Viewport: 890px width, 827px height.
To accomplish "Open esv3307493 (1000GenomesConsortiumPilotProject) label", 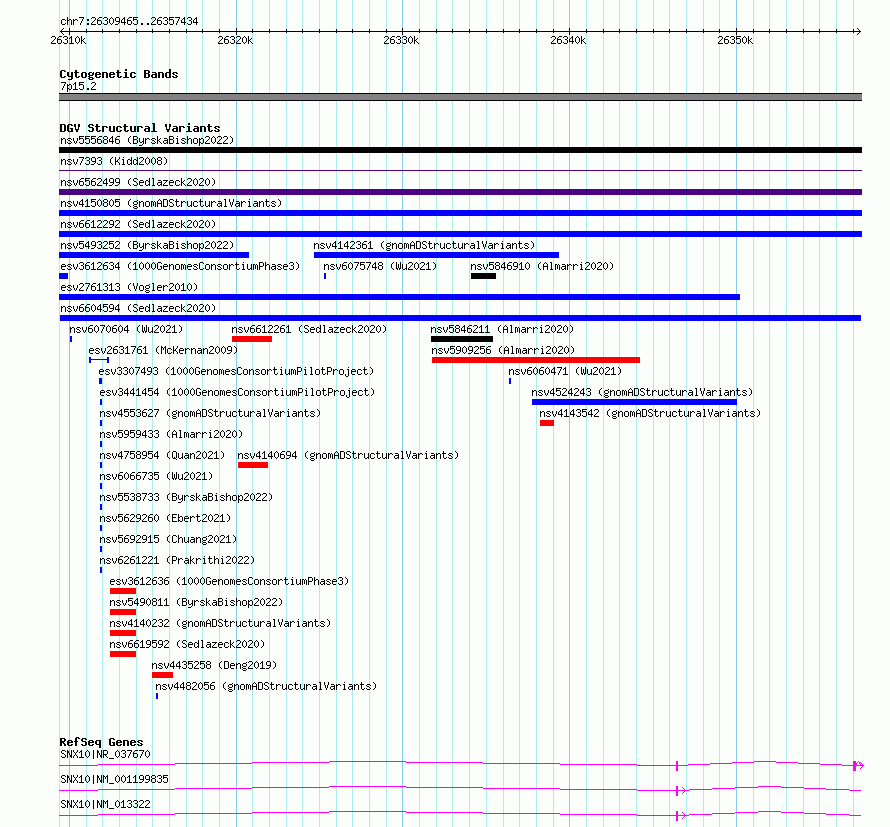I will [x=236, y=371].
